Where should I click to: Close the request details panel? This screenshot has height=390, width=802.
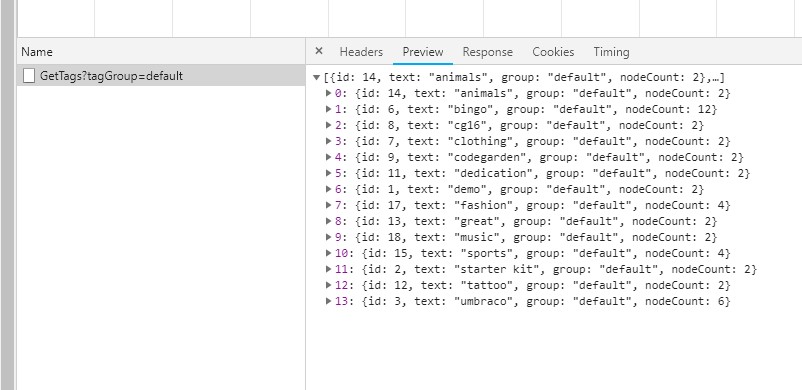click(319, 51)
